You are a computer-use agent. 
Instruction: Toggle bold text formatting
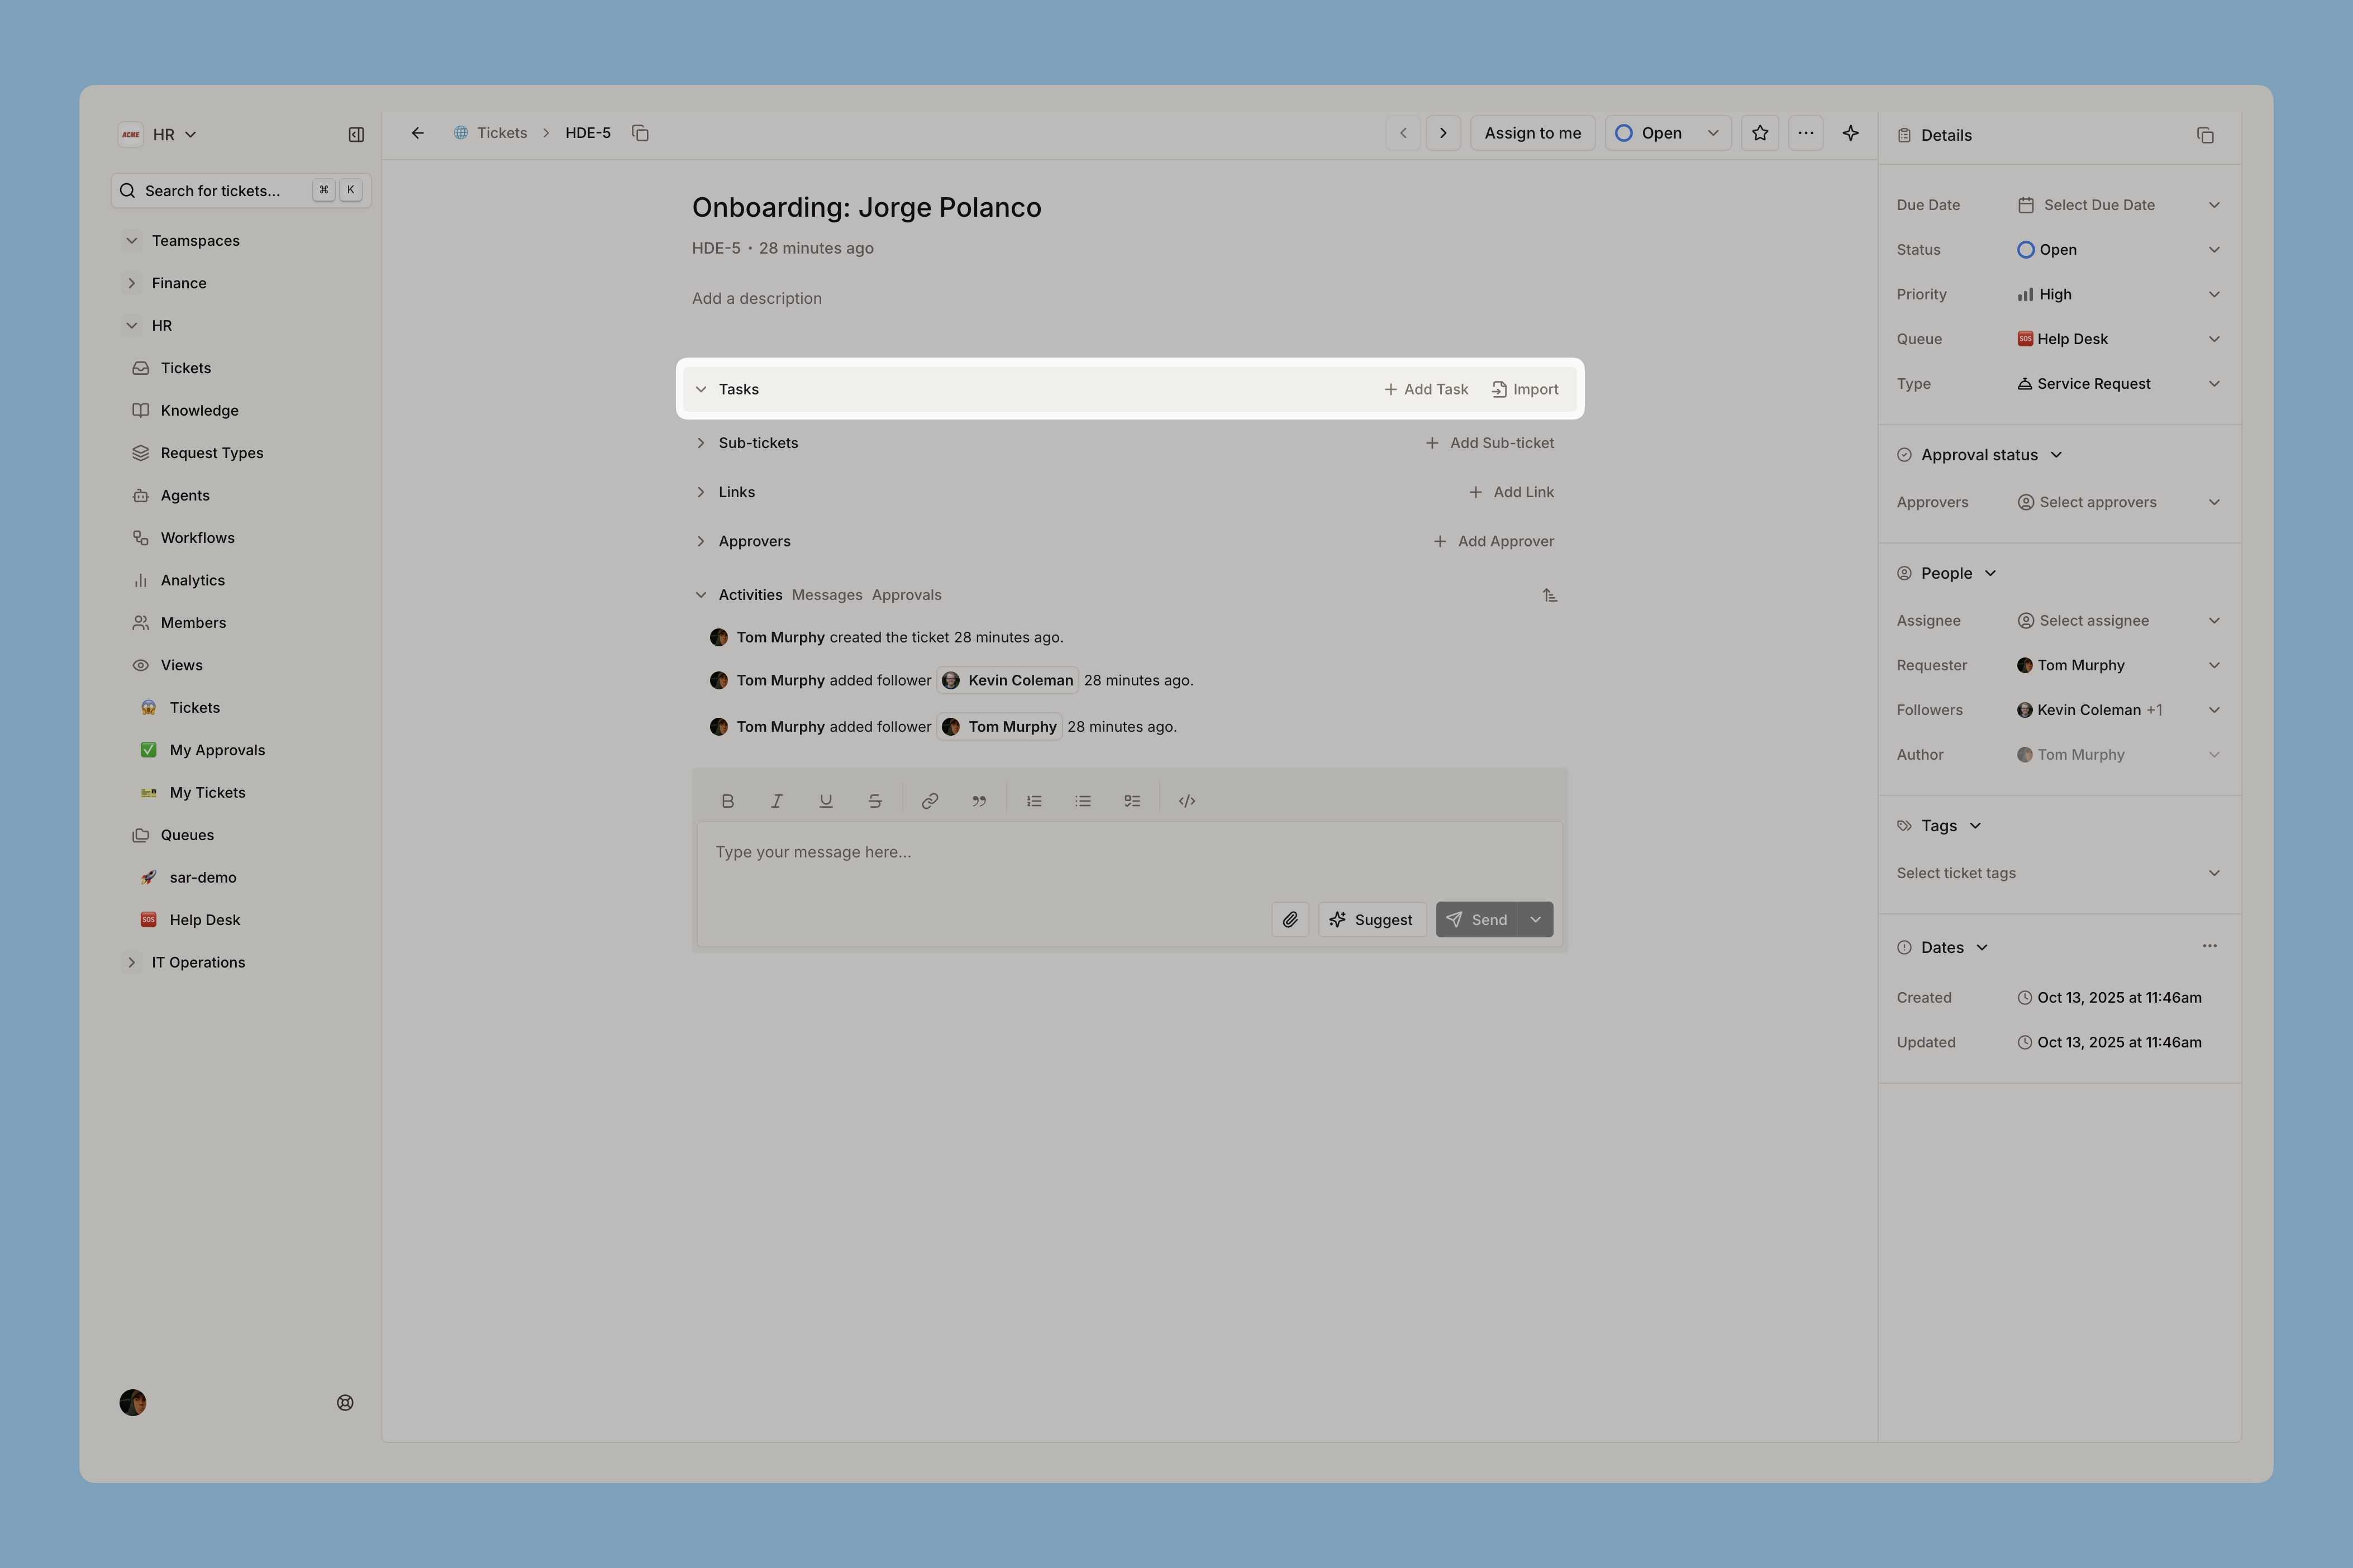pyautogui.click(x=727, y=801)
